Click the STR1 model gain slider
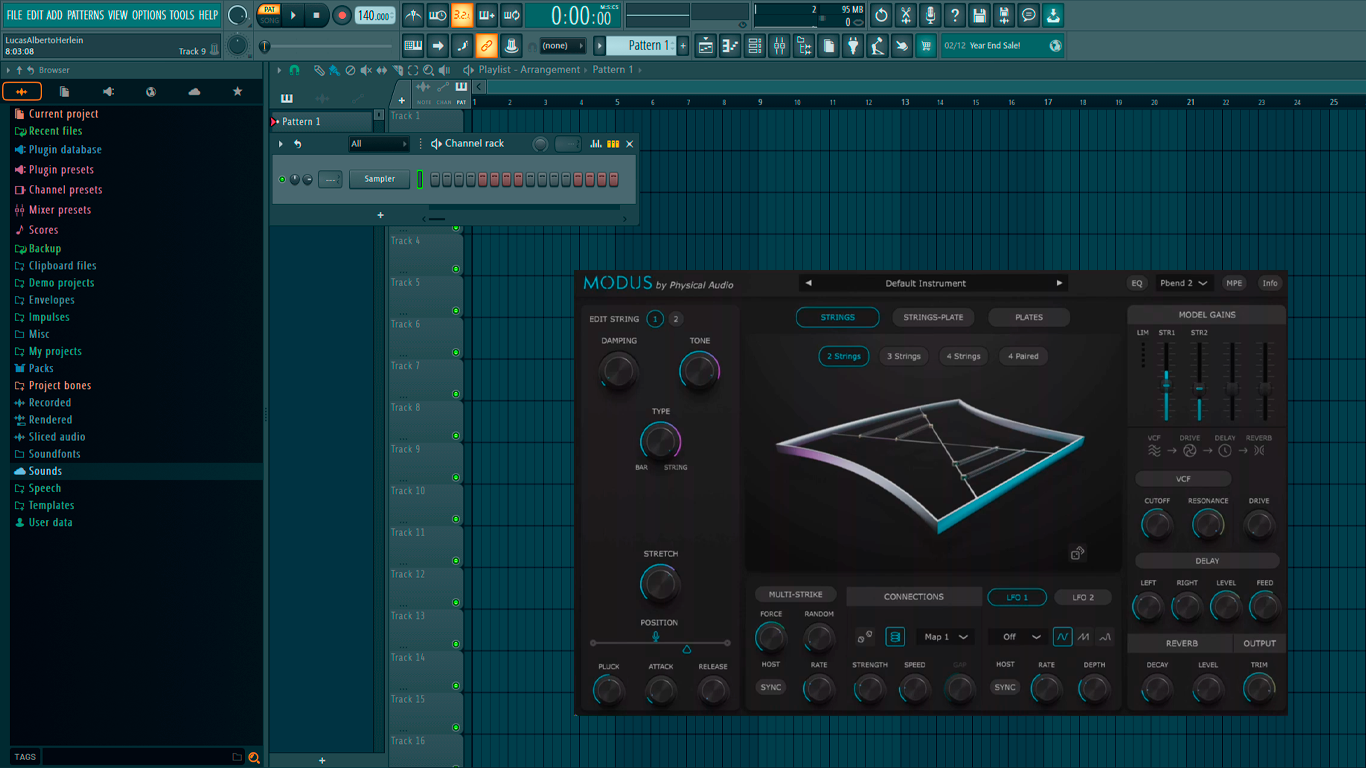 pos(1166,381)
